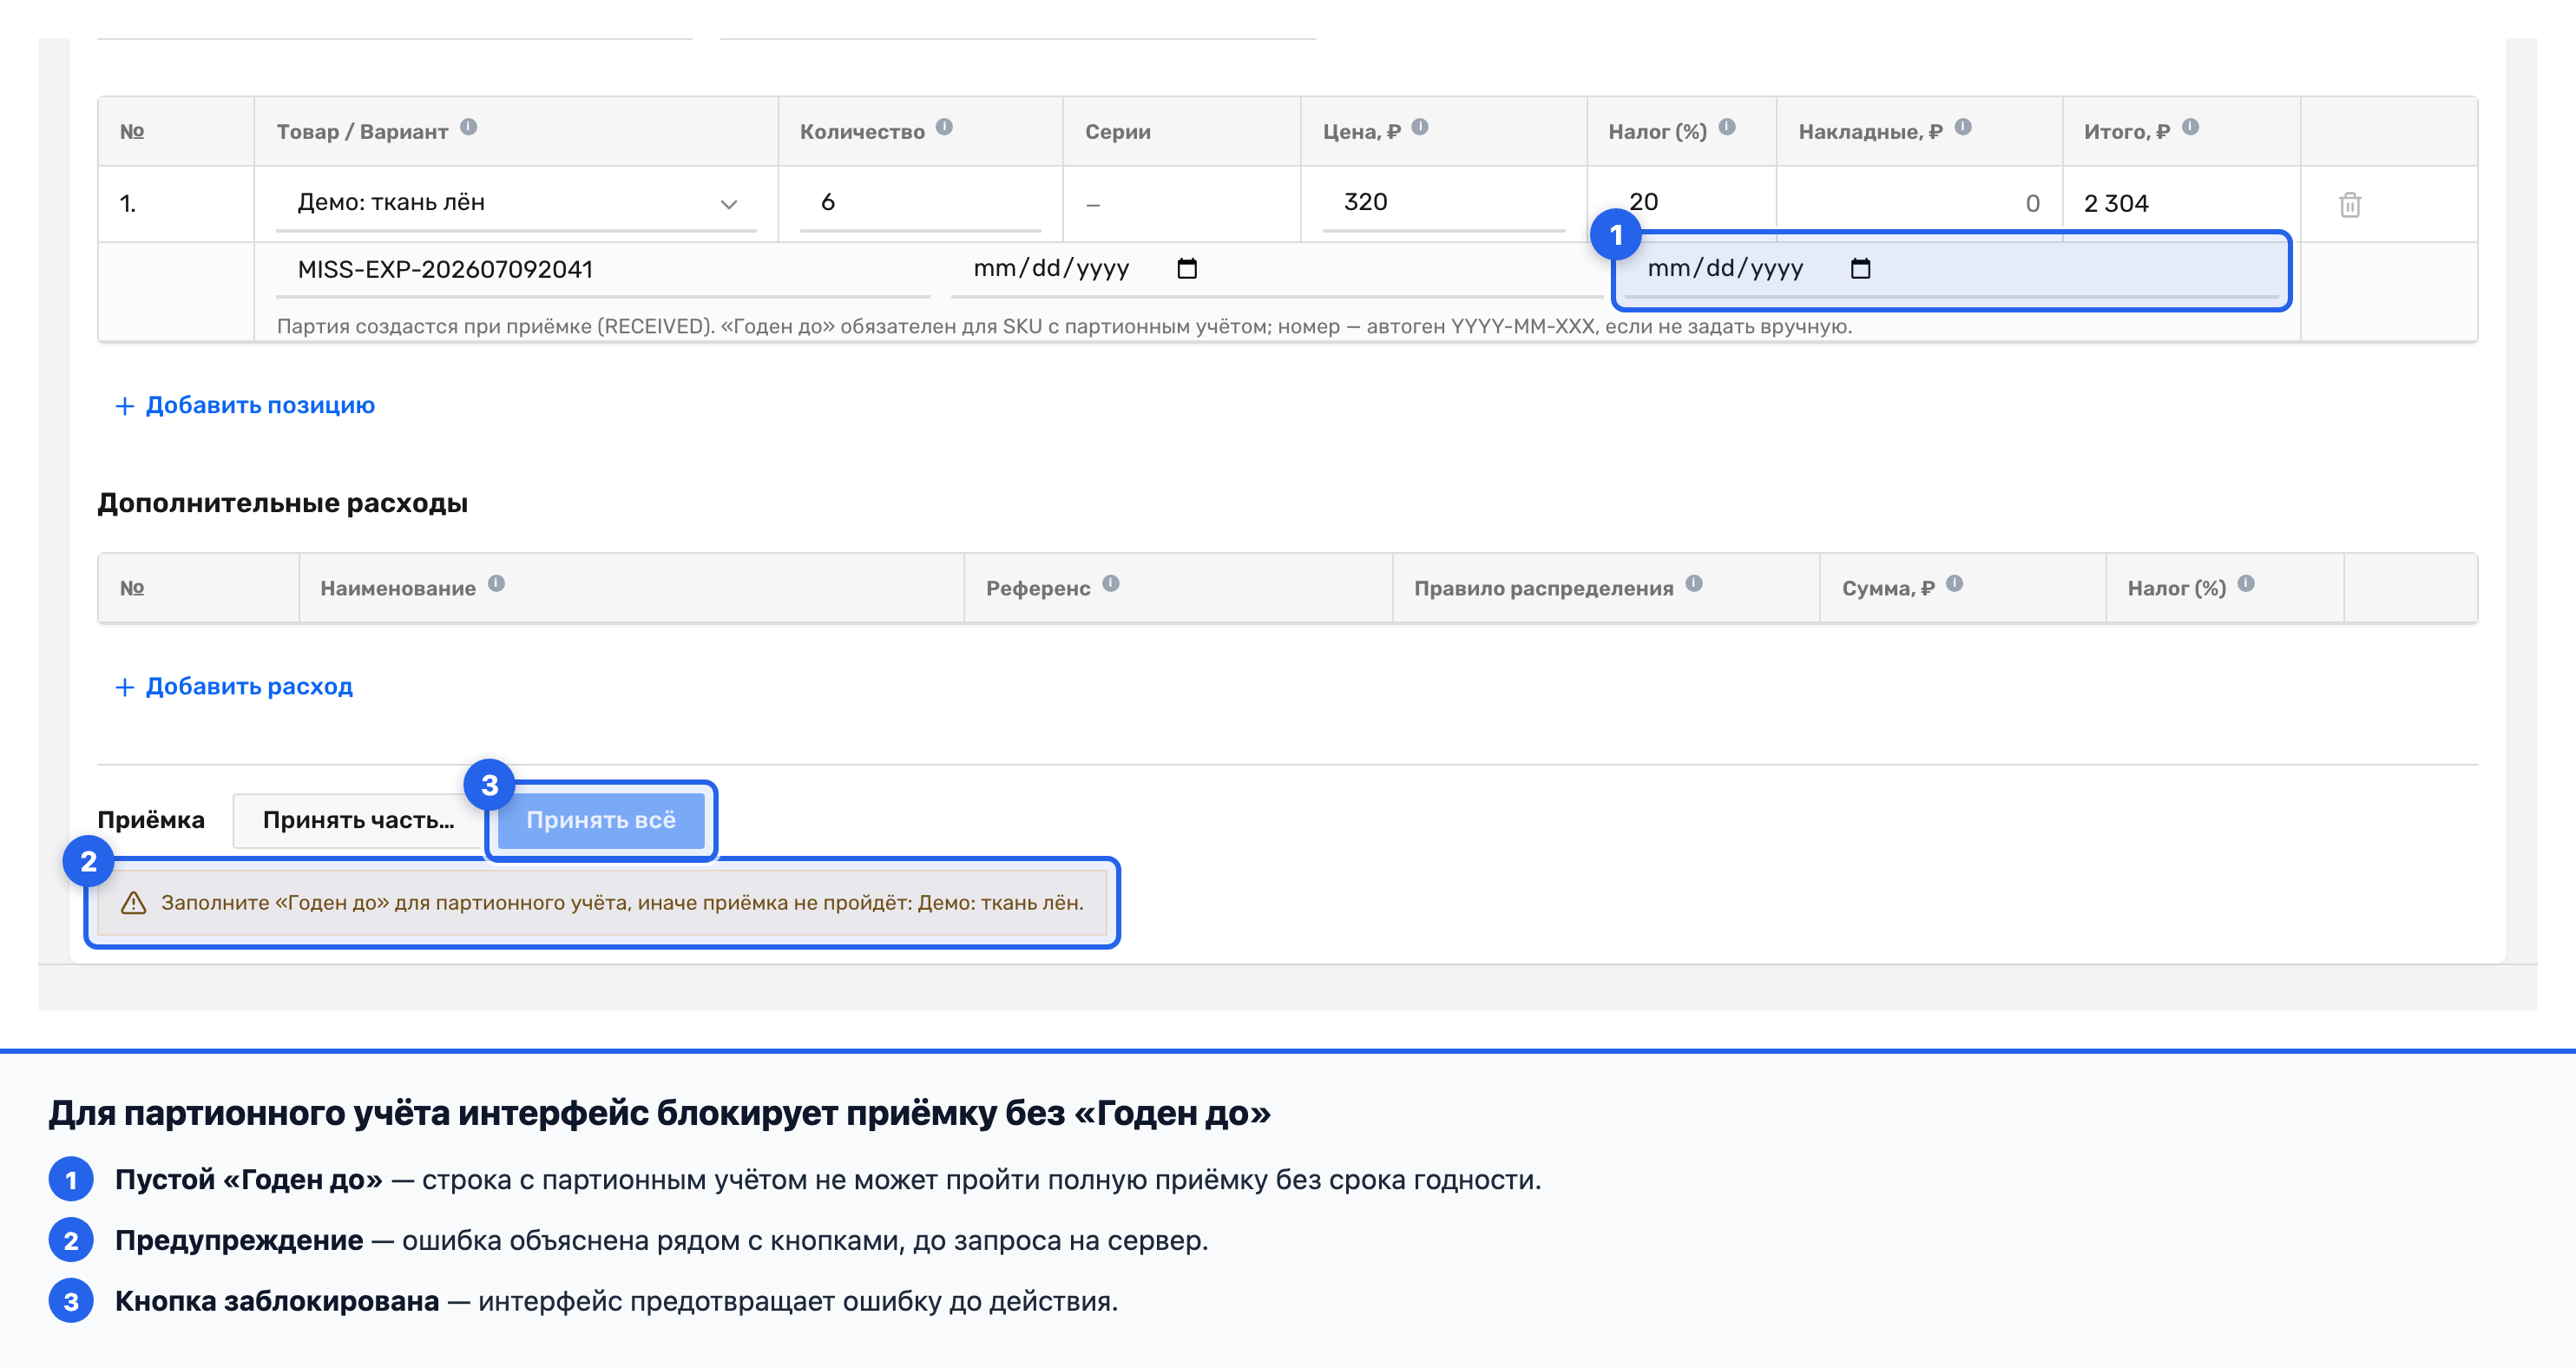Screen dimensions: 2576x1368
Task: Click the empty Годен до date field
Action: (x=1950, y=269)
